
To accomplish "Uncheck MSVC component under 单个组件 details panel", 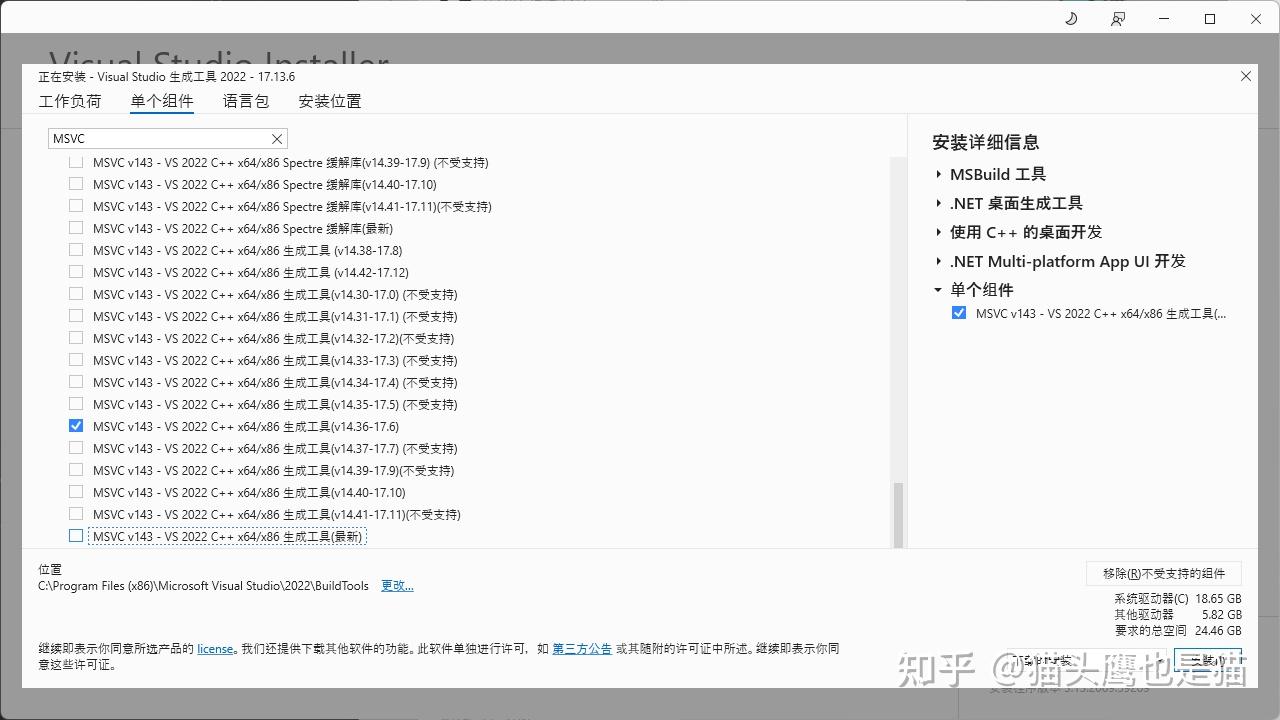I will [959, 312].
